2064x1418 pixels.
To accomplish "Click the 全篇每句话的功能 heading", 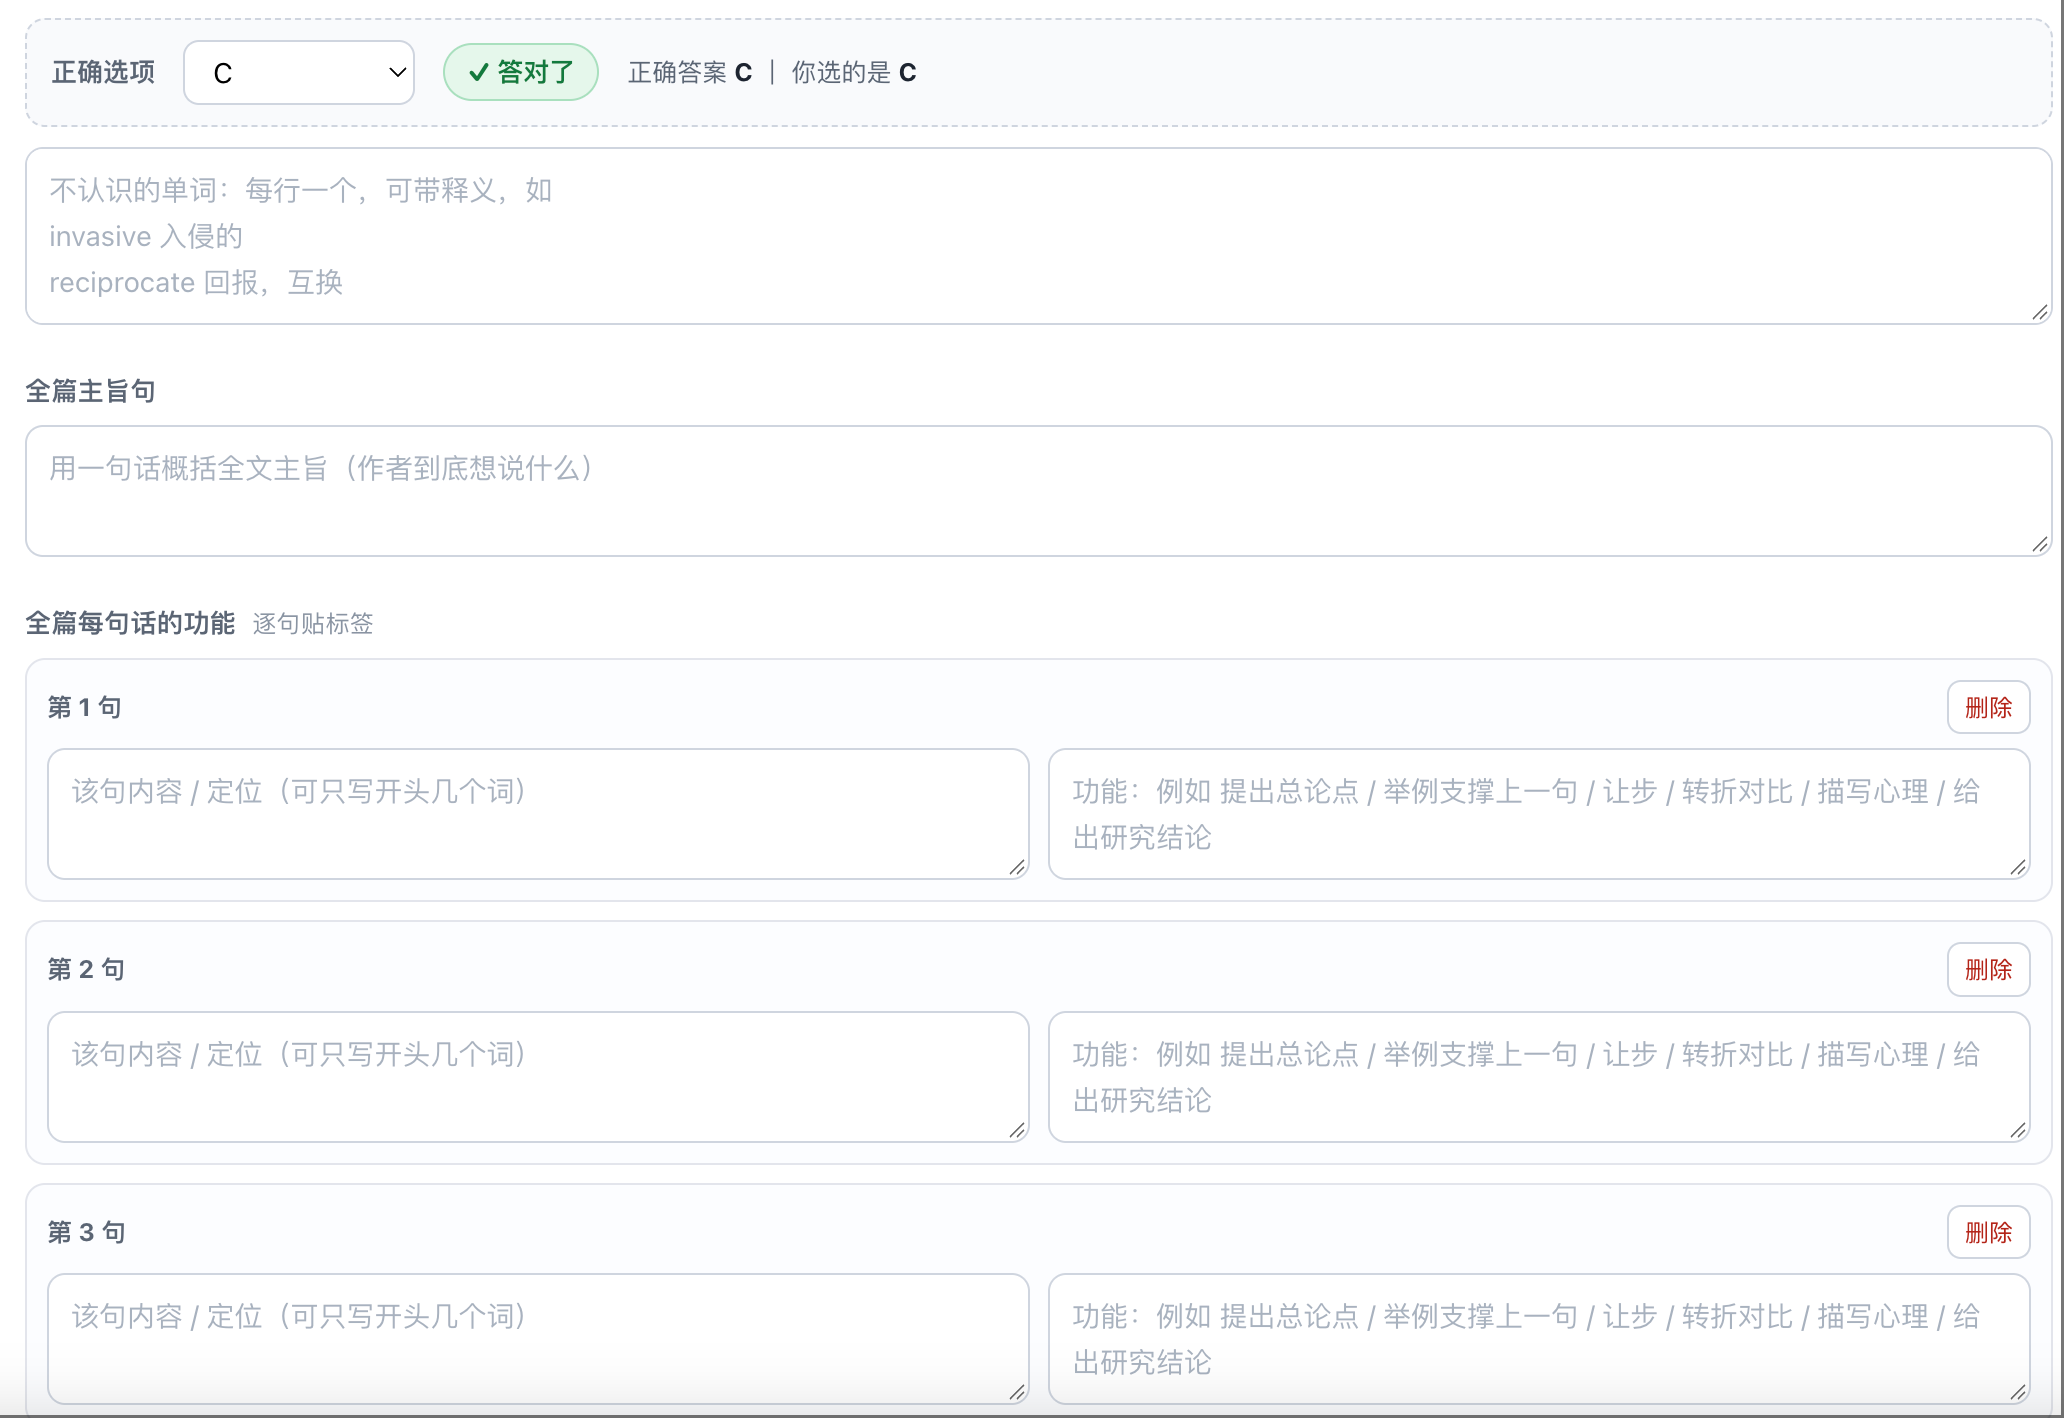I will click(130, 623).
